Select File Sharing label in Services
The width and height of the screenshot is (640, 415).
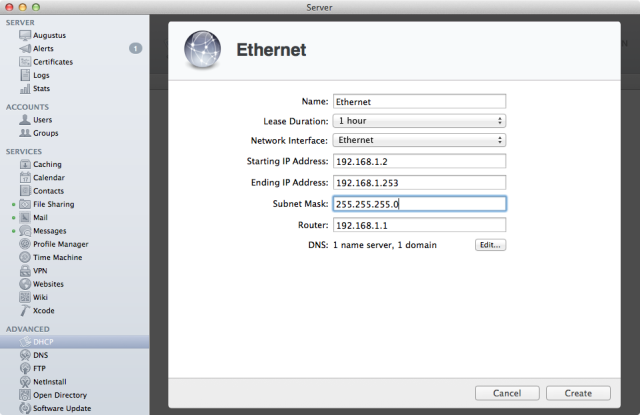tap(54, 204)
